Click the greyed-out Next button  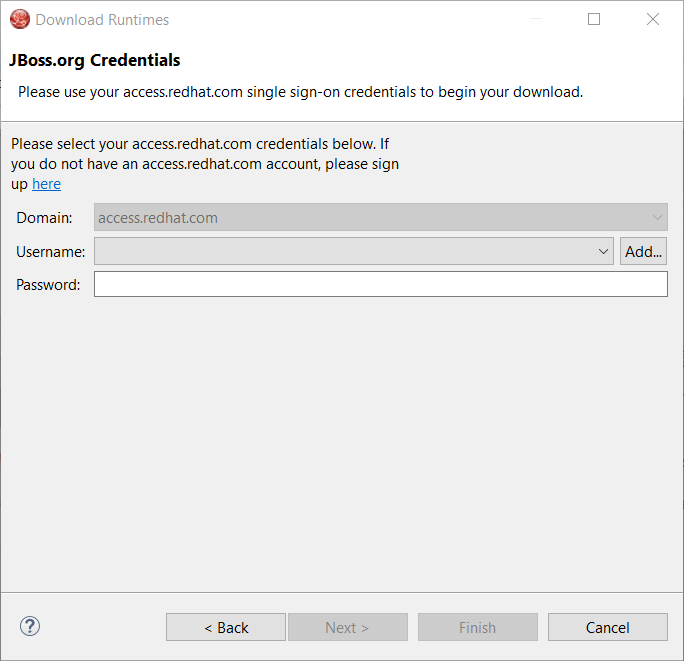(x=347, y=627)
